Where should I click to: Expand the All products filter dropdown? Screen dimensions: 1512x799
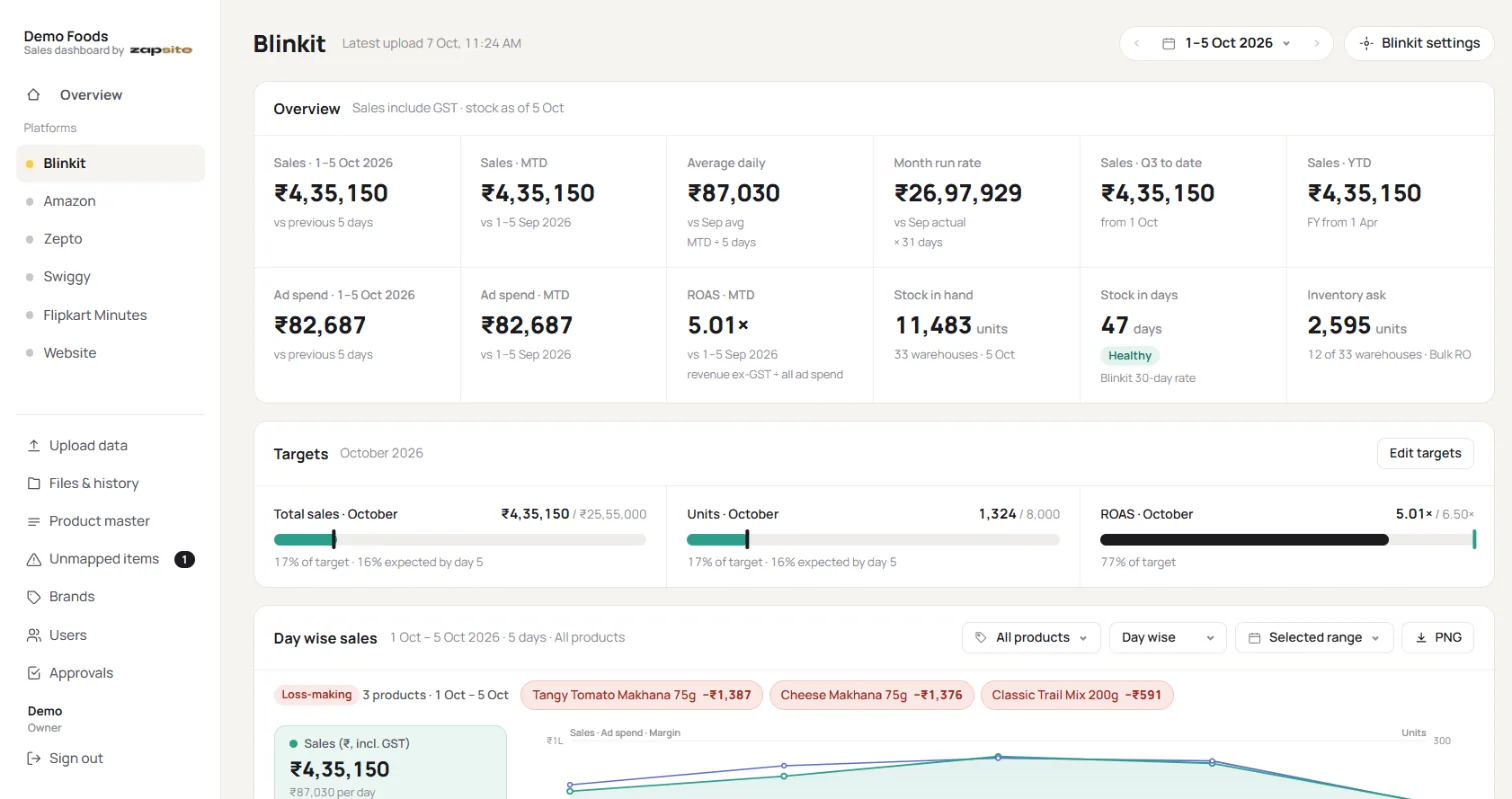tap(1031, 638)
